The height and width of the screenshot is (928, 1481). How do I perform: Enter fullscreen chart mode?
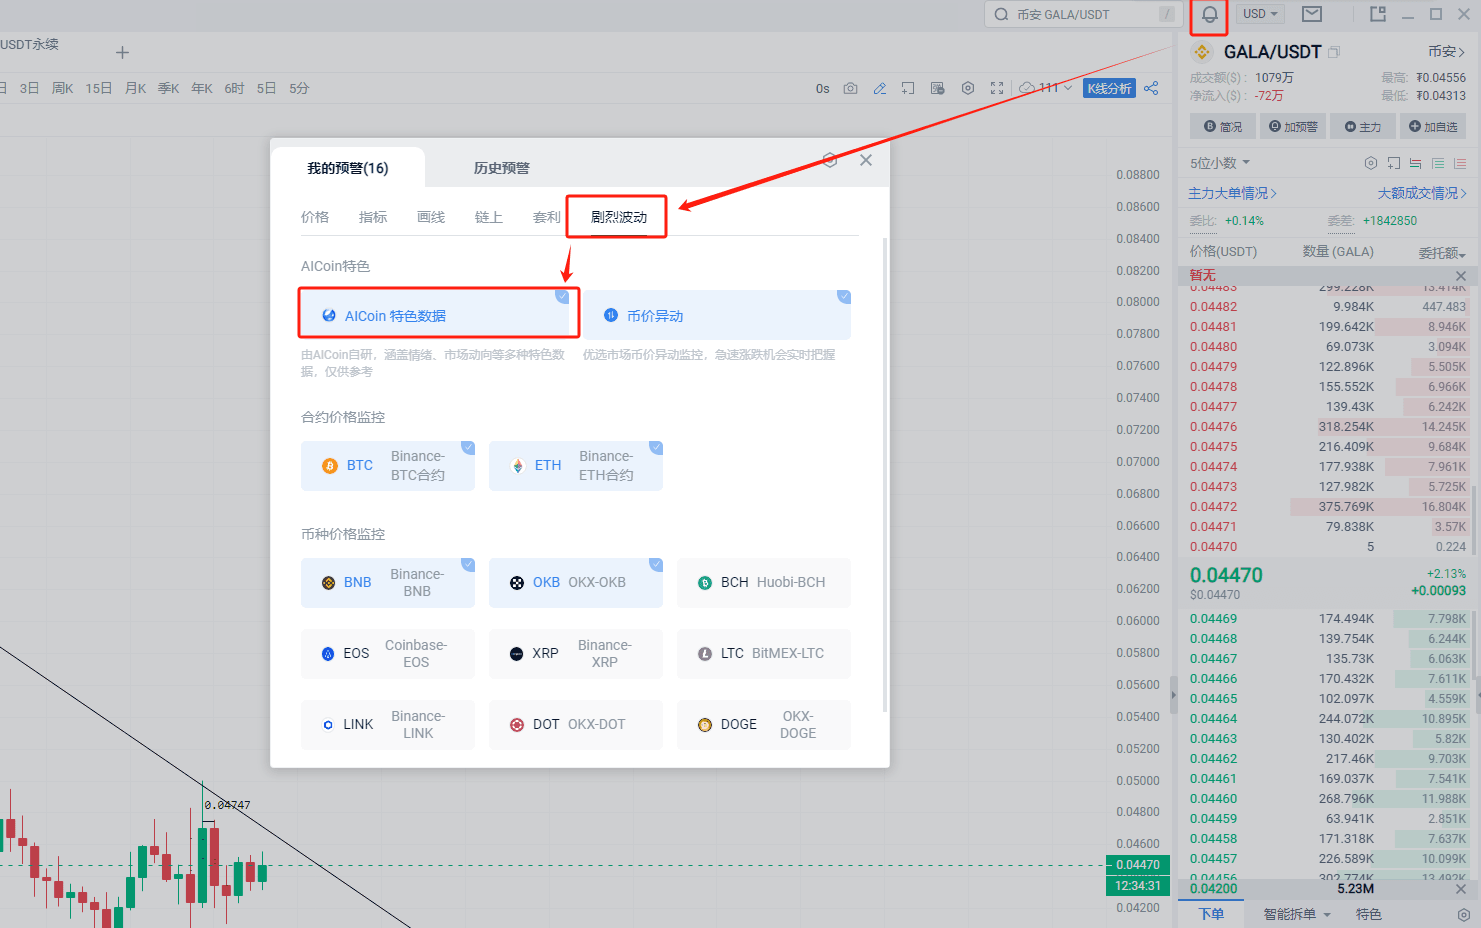(997, 88)
